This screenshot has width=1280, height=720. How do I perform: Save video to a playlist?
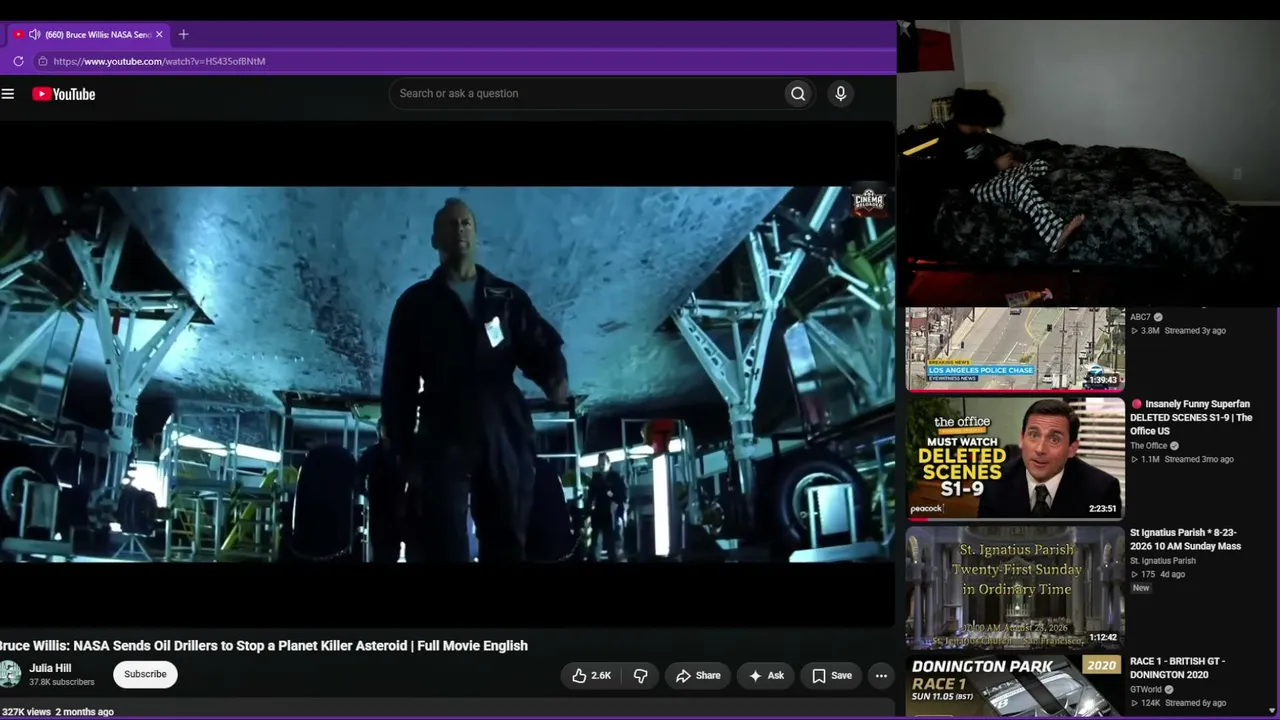point(832,676)
